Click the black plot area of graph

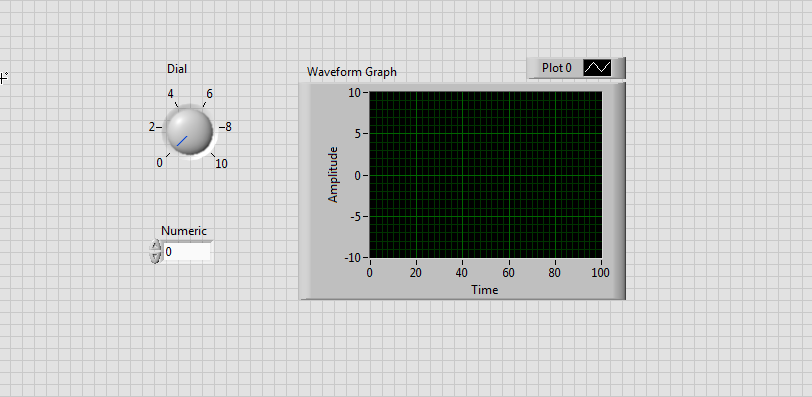[x=486, y=175]
